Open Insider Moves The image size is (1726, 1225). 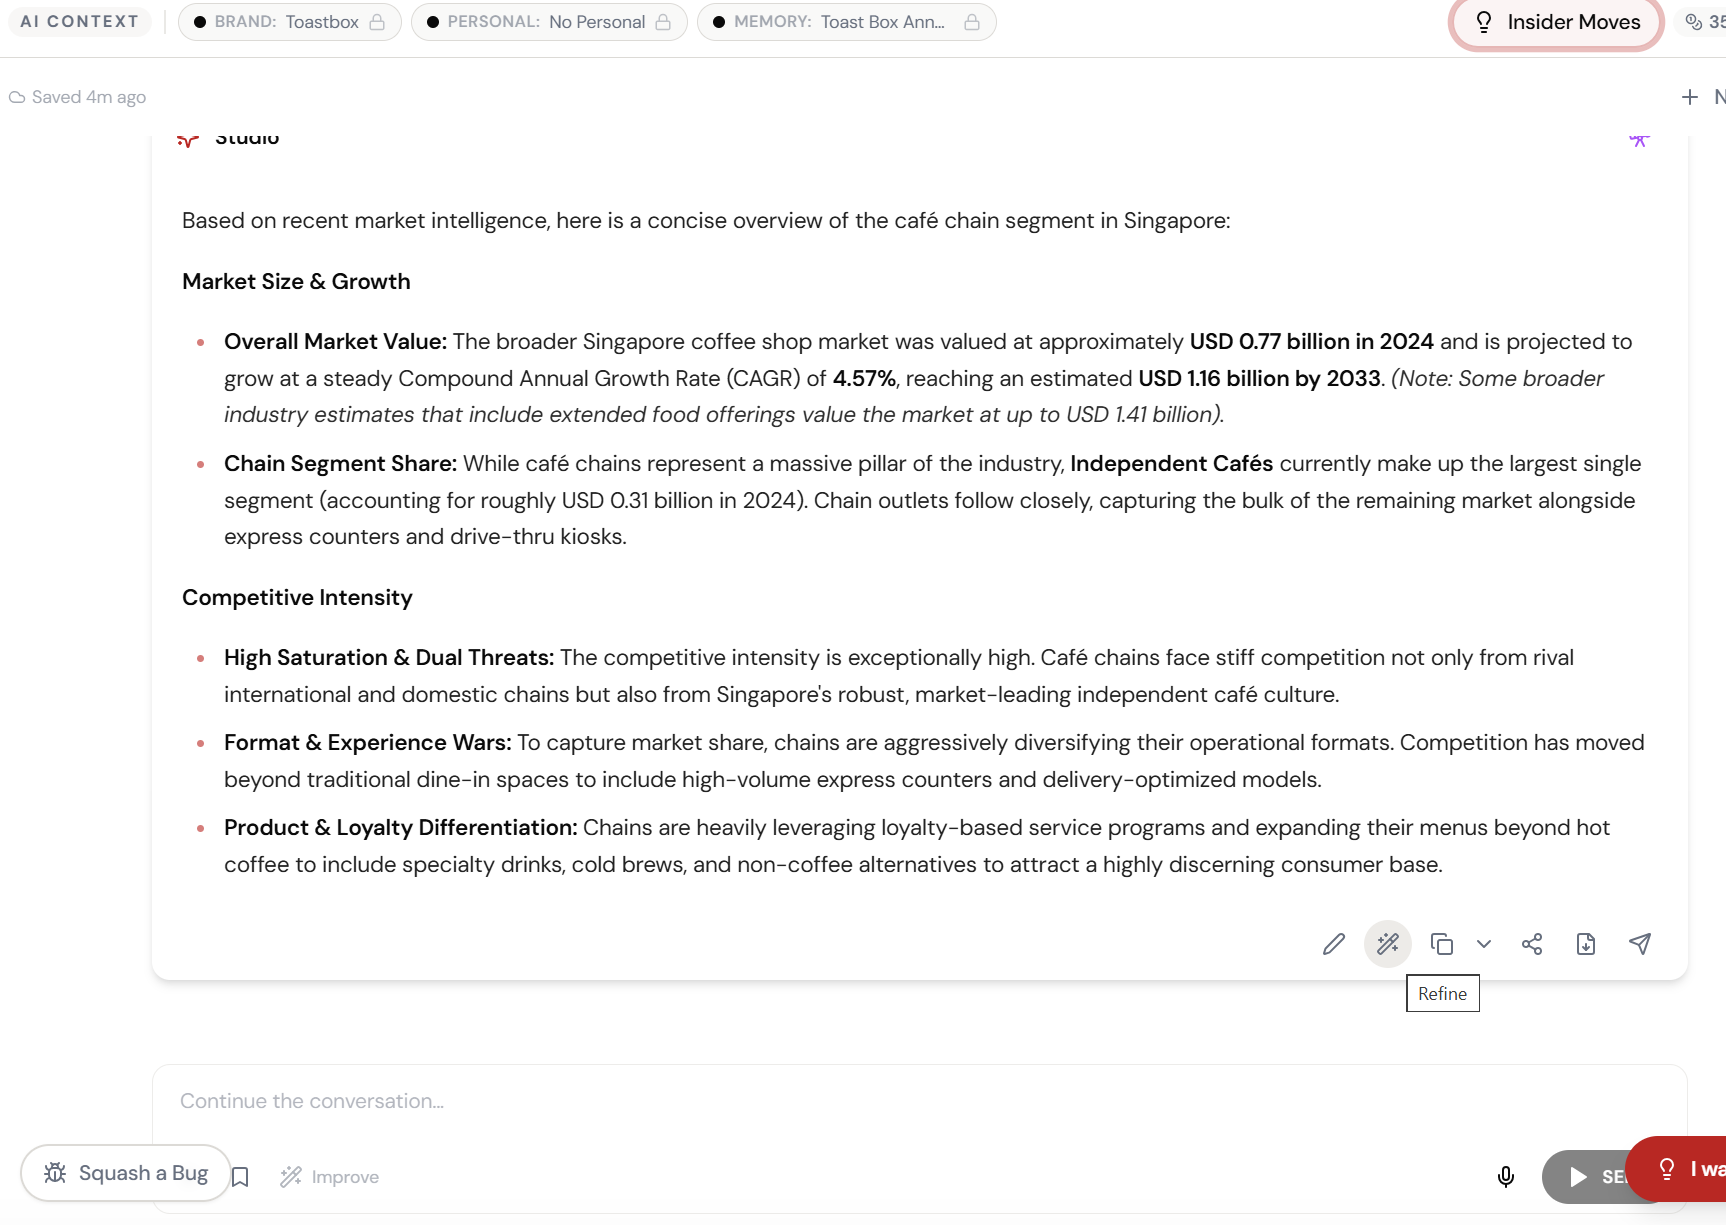[1556, 22]
